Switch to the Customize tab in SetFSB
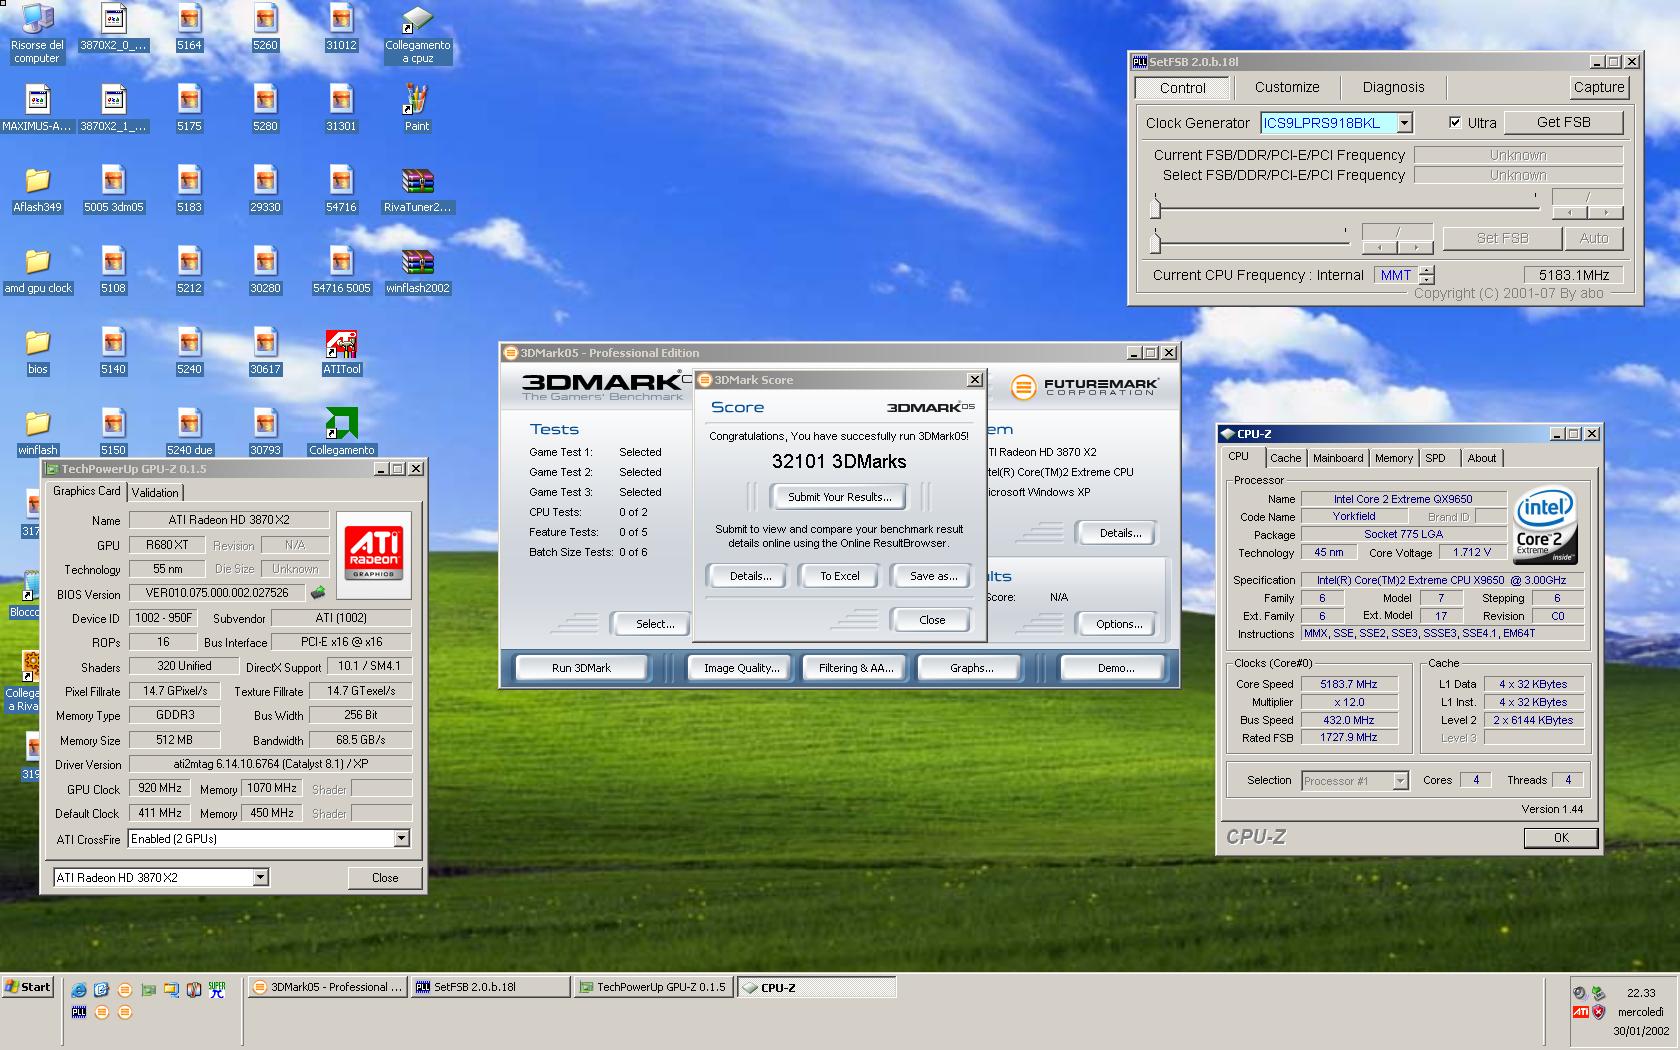 (x=1287, y=87)
